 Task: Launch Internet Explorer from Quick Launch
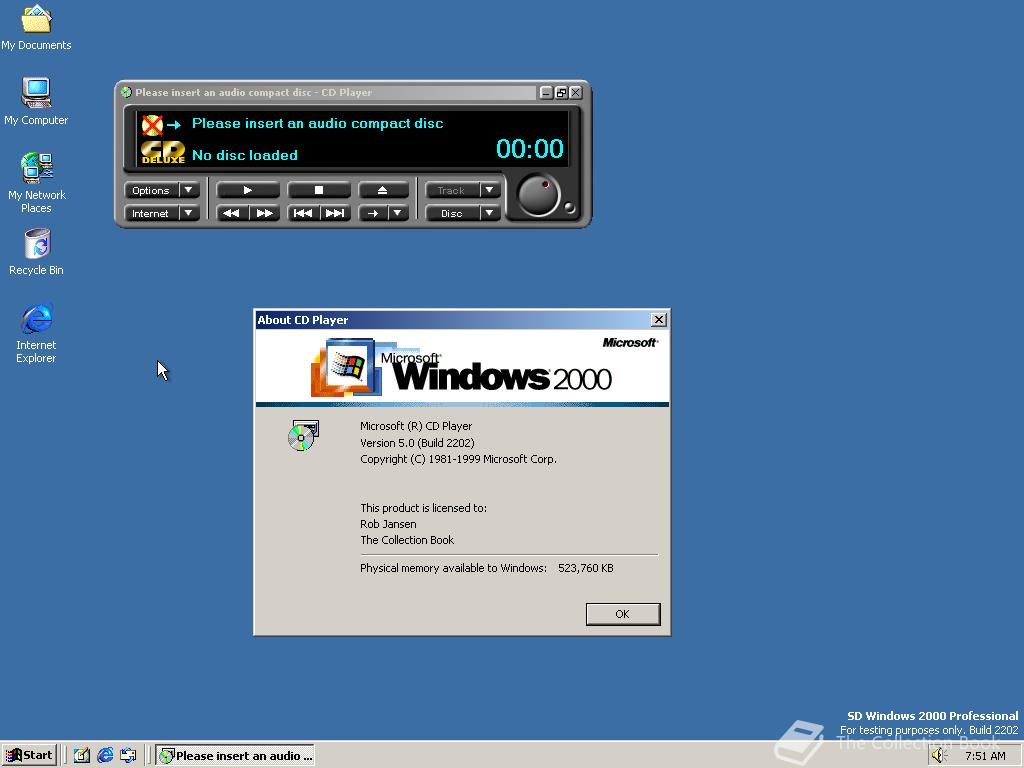click(105, 756)
